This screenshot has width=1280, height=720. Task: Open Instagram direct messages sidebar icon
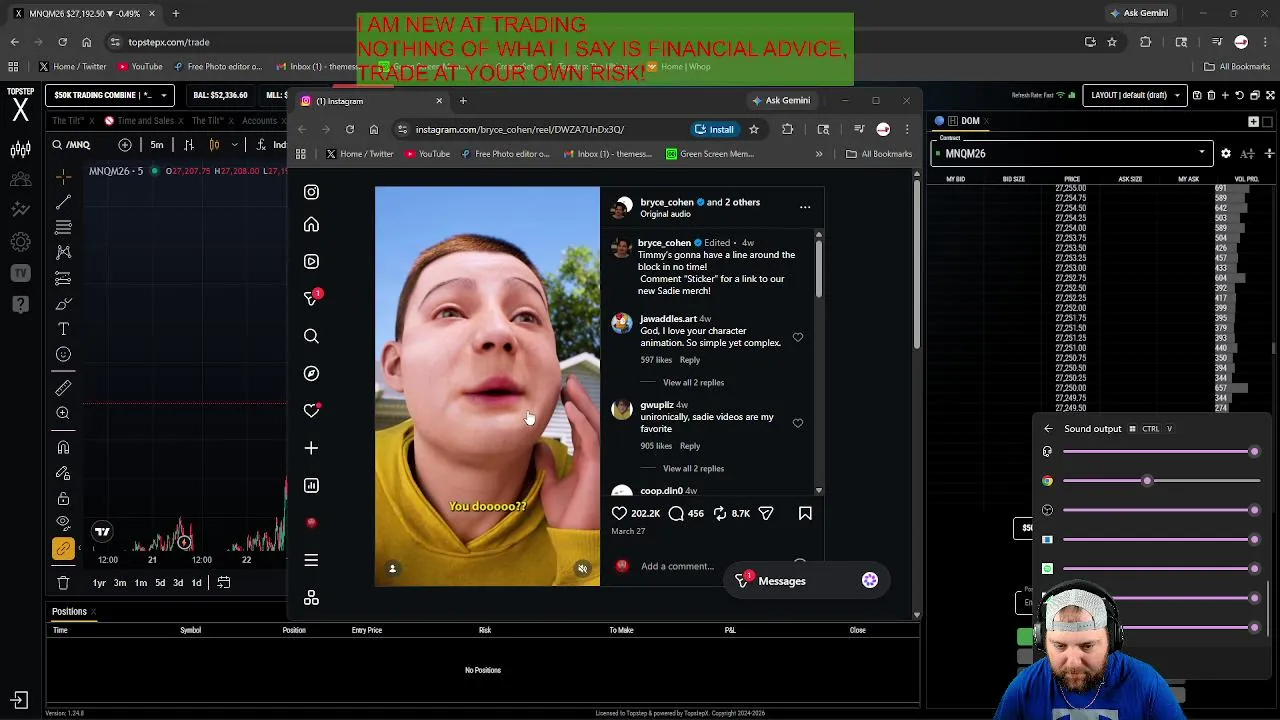(311, 298)
